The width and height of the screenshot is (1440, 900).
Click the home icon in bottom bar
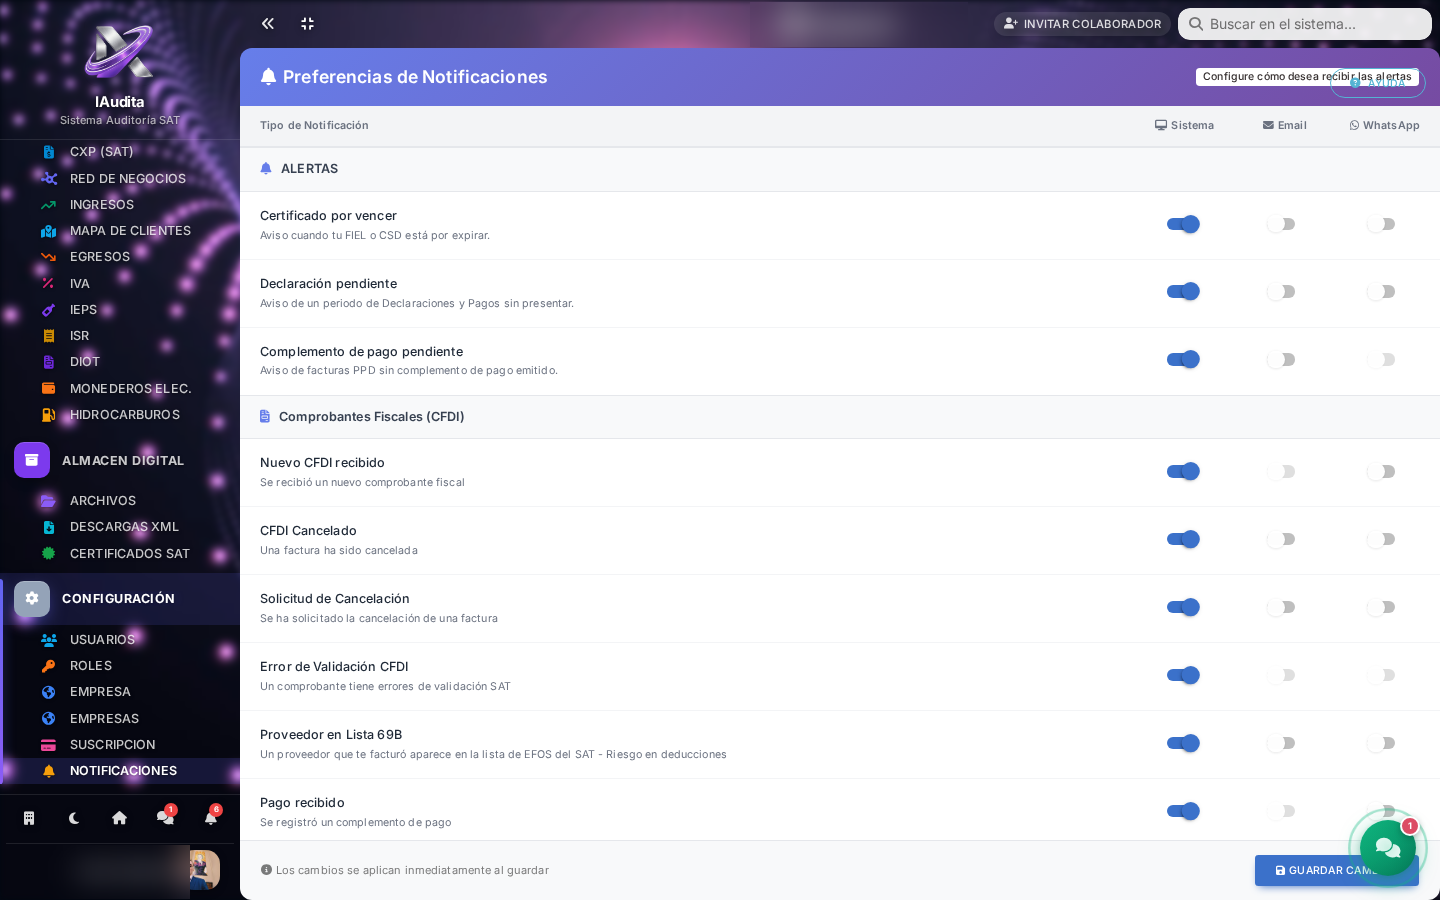coord(119,818)
